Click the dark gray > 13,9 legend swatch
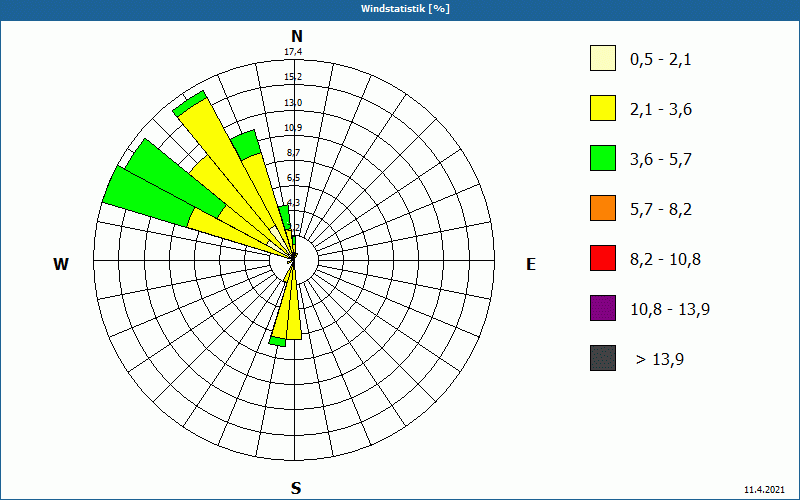The image size is (800, 500). 603,358
